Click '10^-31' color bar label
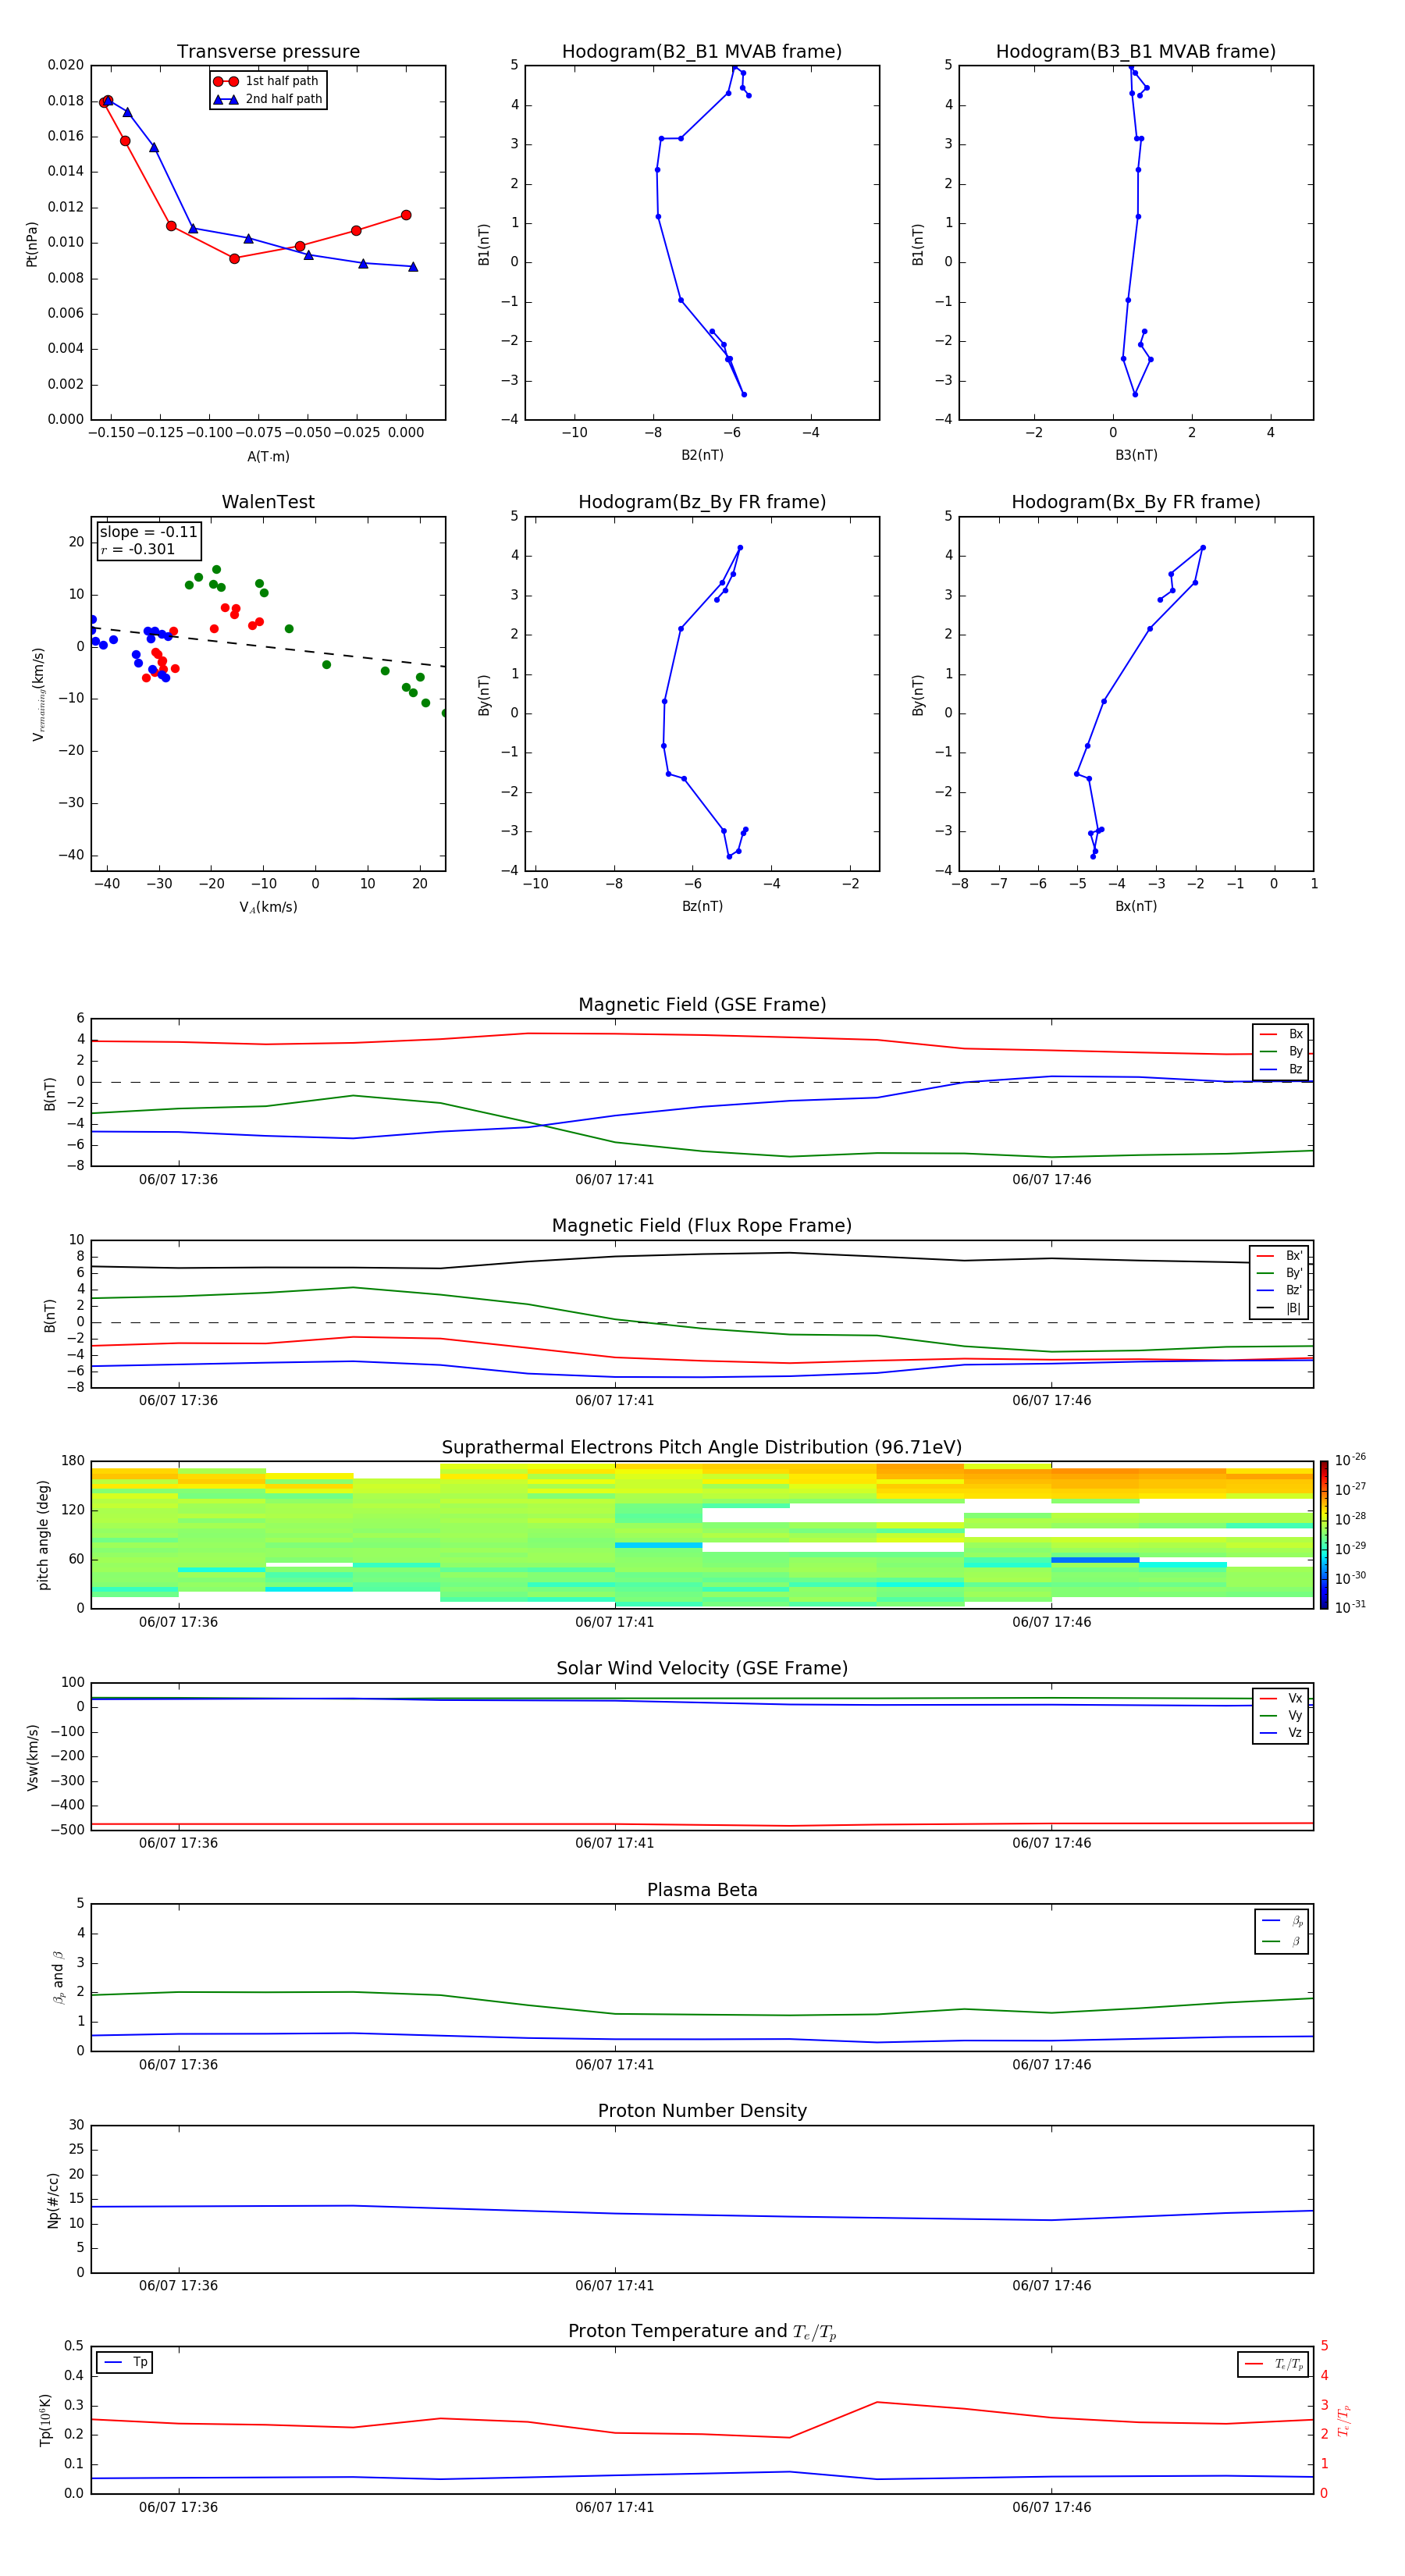1405x2576 pixels. pos(1350,1607)
